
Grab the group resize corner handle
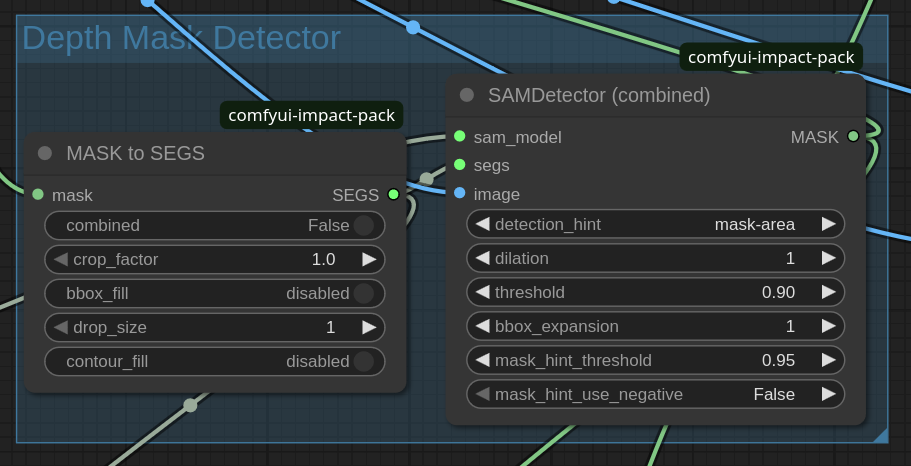(x=880, y=435)
